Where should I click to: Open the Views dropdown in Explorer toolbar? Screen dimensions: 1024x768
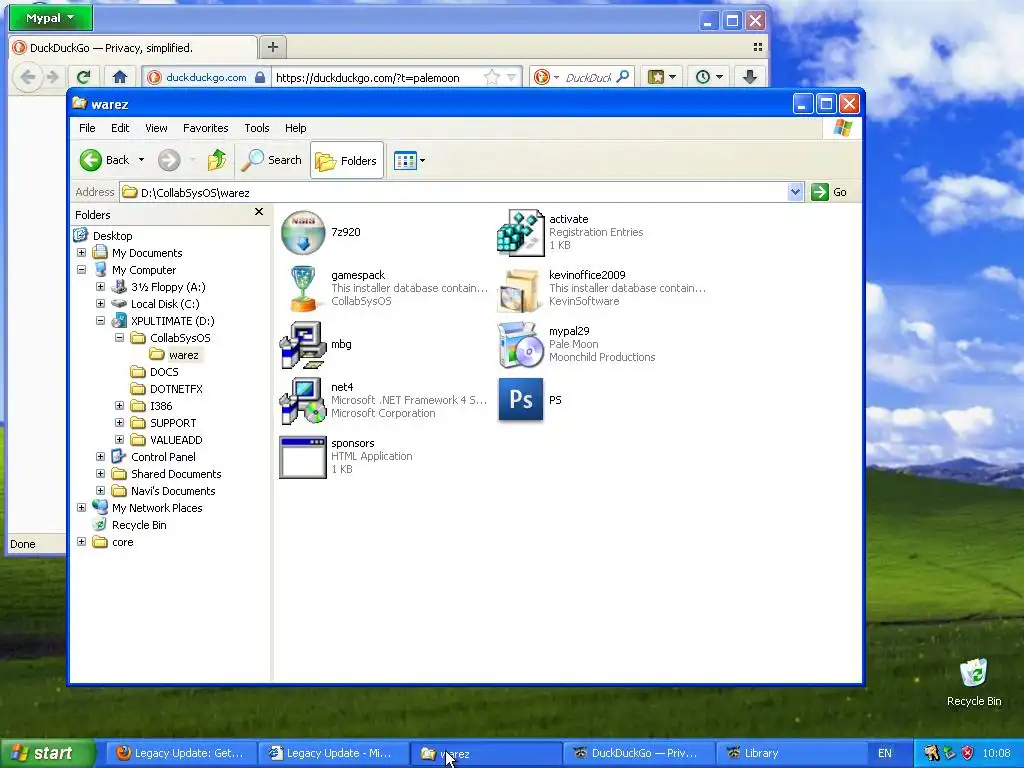click(x=409, y=160)
